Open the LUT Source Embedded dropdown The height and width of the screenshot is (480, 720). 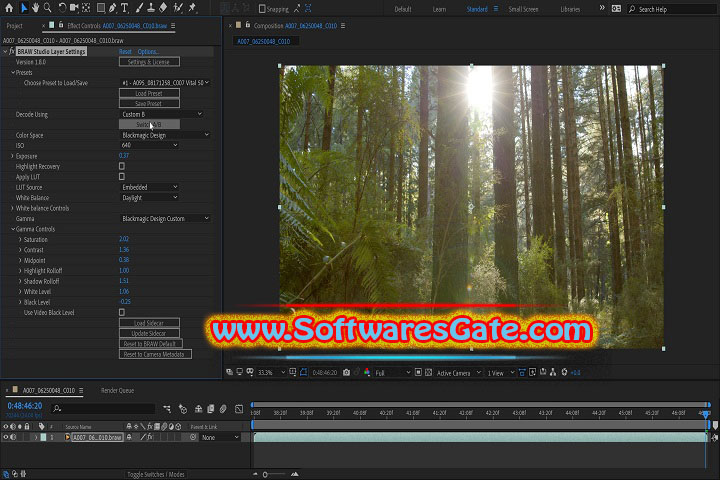click(149, 187)
